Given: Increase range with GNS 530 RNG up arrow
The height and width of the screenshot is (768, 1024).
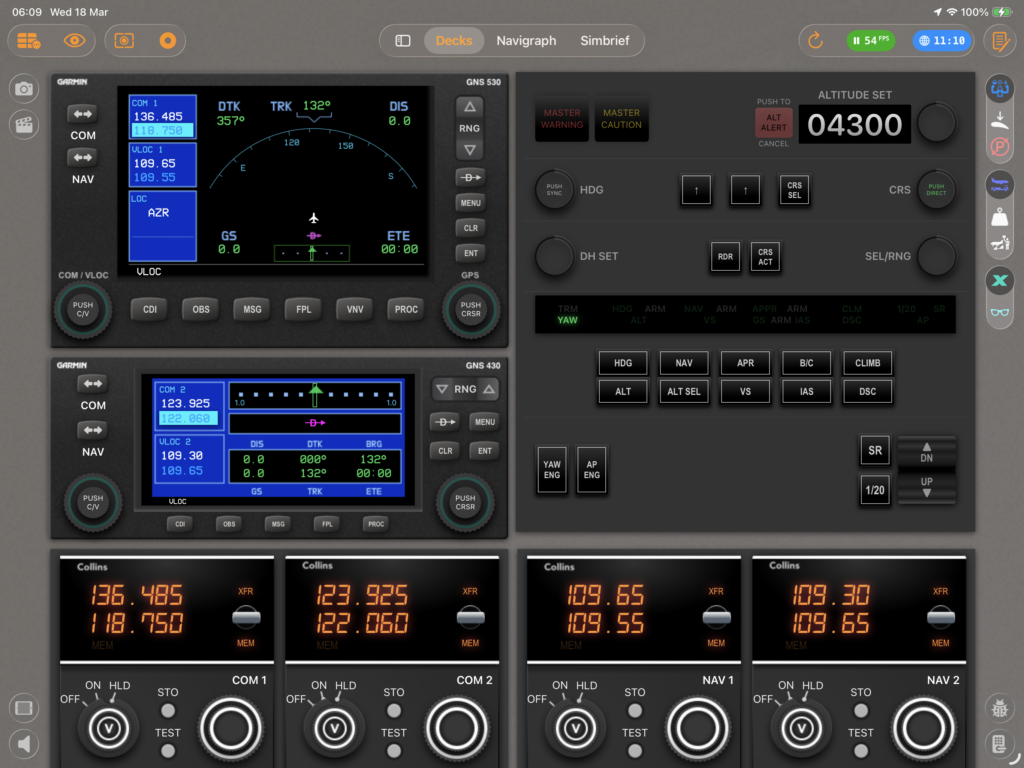Looking at the screenshot, I should pyautogui.click(x=469, y=107).
